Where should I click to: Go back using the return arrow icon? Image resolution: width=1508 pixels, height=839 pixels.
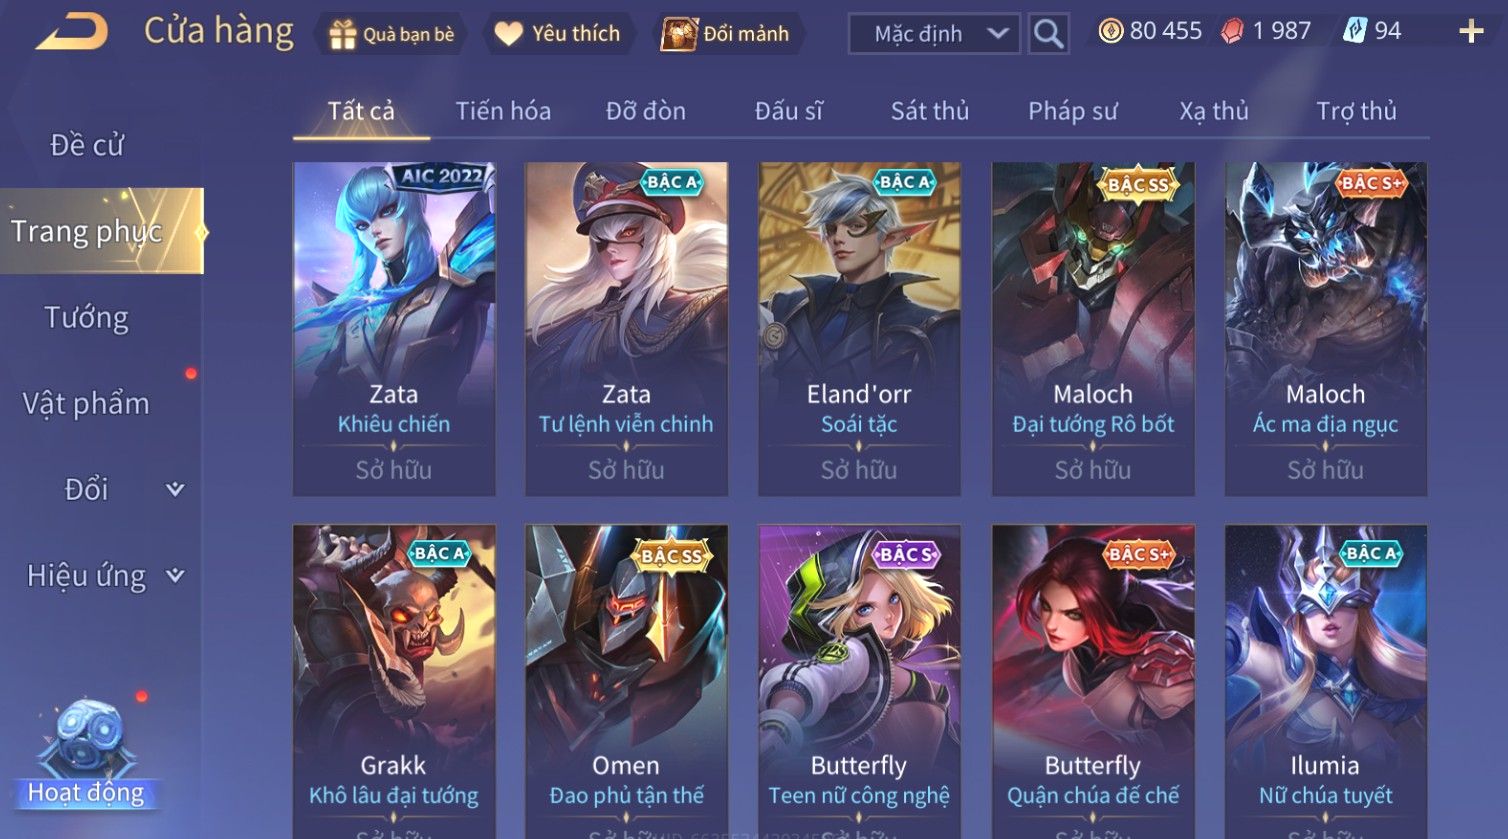(72, 32)
